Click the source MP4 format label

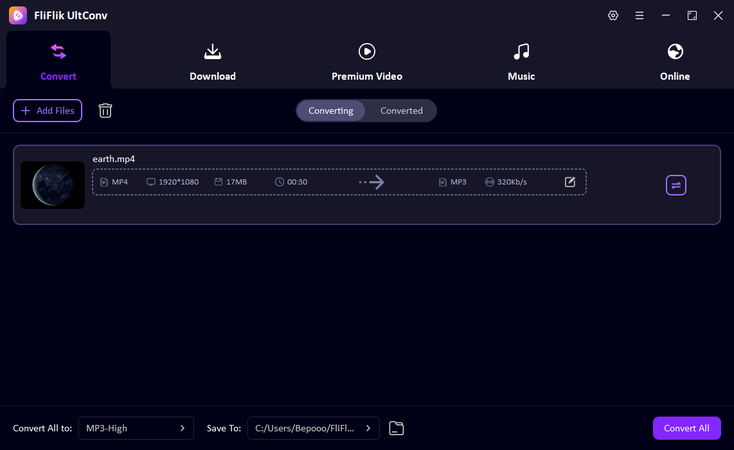pos(119,182)
